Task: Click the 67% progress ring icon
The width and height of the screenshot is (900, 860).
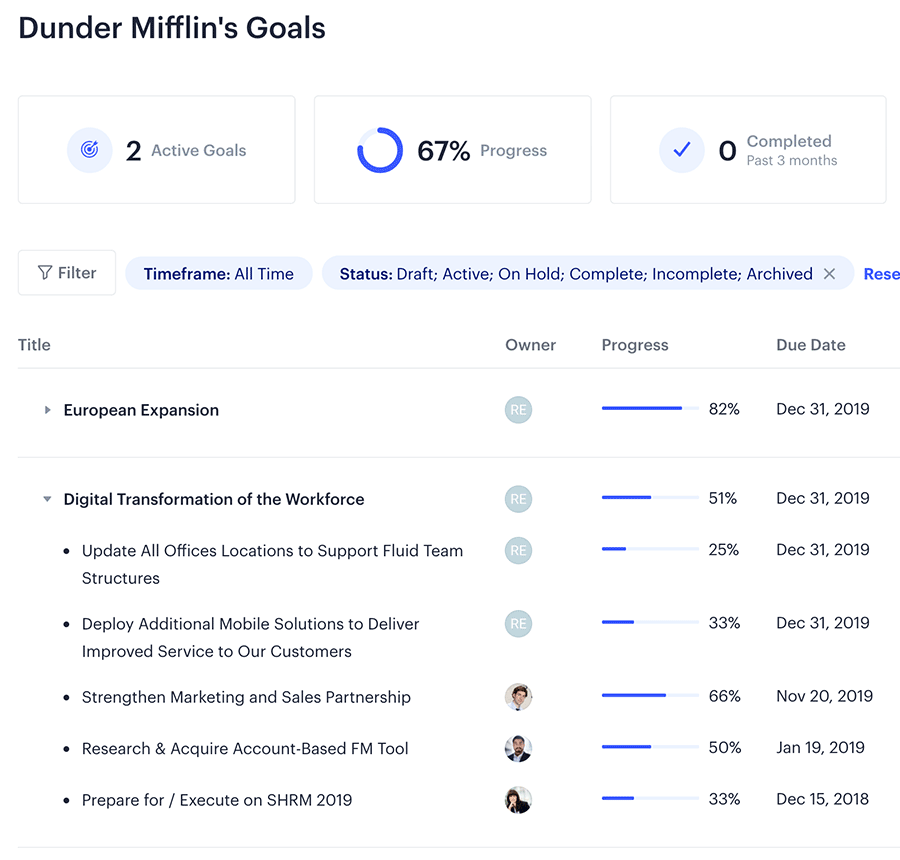Action: pyautogui.click(x=379, y=150)
